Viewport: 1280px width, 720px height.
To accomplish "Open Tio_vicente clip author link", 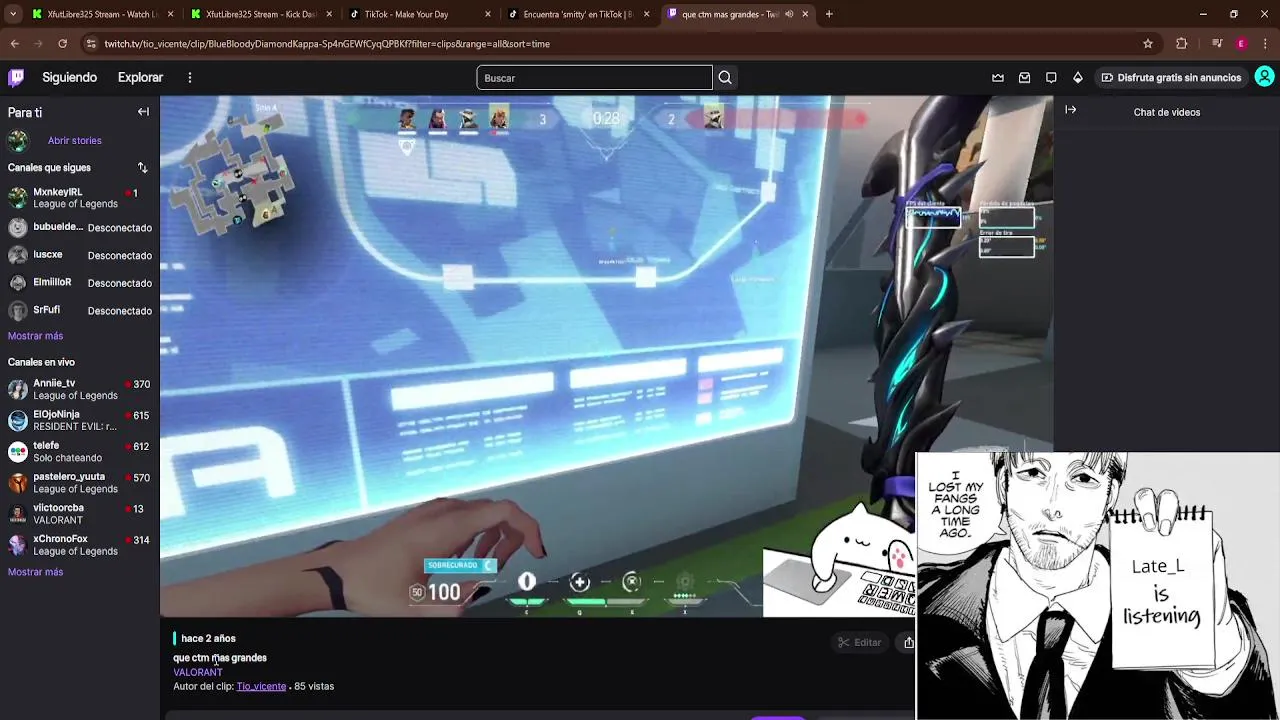I will point(261,686).
